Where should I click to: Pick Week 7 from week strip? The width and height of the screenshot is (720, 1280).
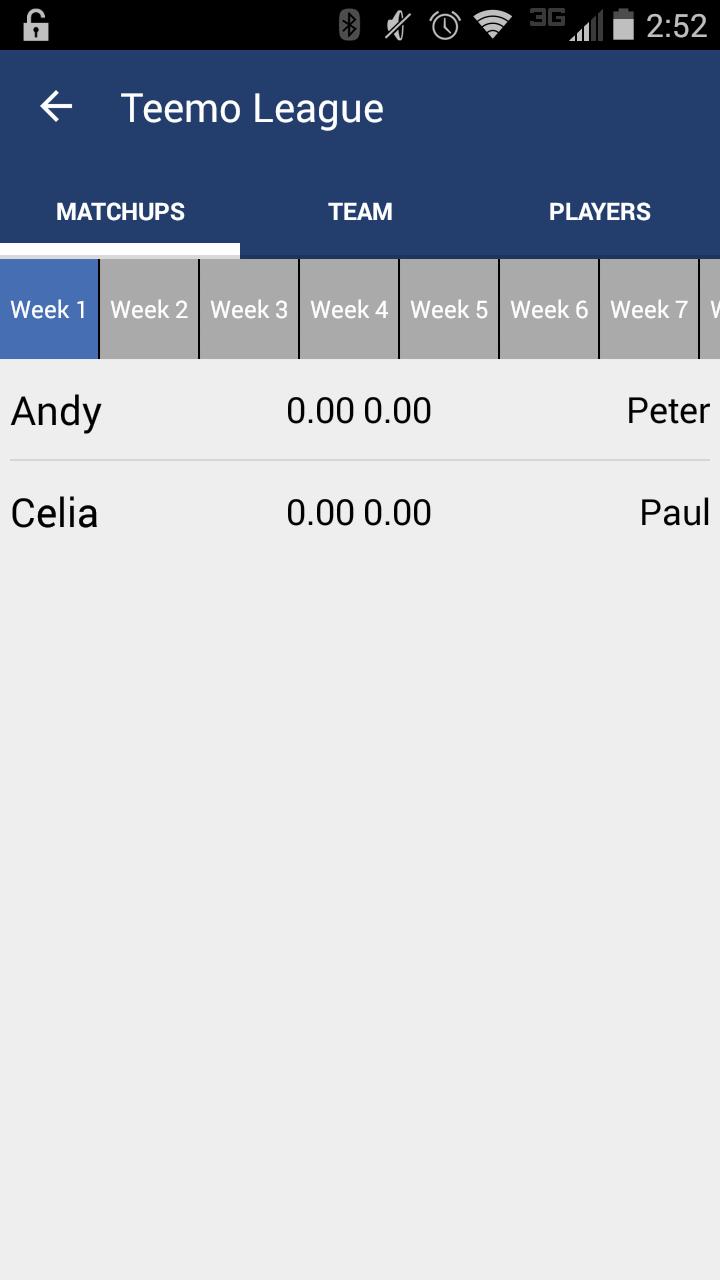[x=649, y=309]
